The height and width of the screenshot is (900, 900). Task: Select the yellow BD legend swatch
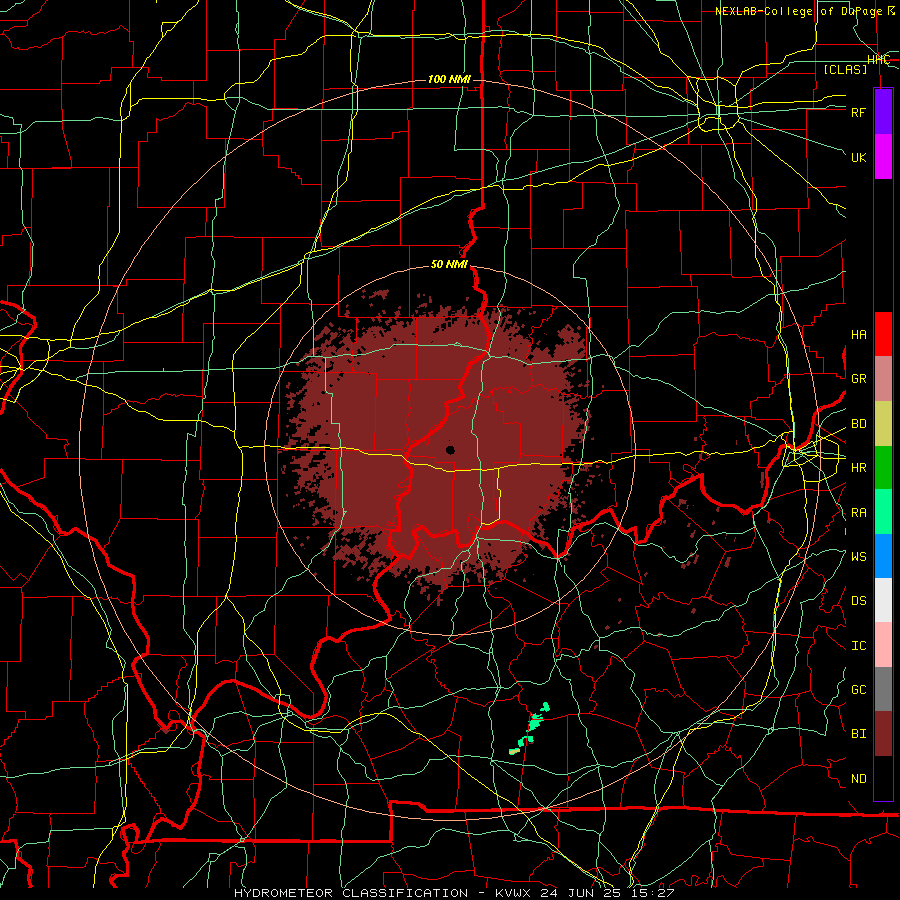tap(883, 423)
